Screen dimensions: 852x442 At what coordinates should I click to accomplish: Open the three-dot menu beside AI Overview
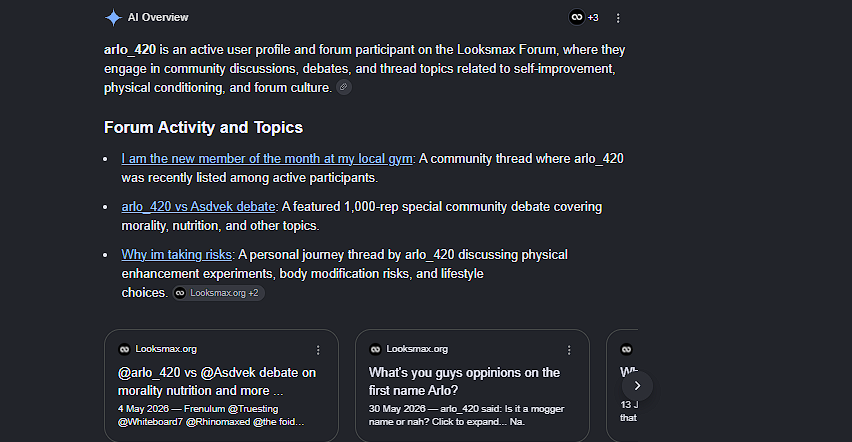pos(618,18)
